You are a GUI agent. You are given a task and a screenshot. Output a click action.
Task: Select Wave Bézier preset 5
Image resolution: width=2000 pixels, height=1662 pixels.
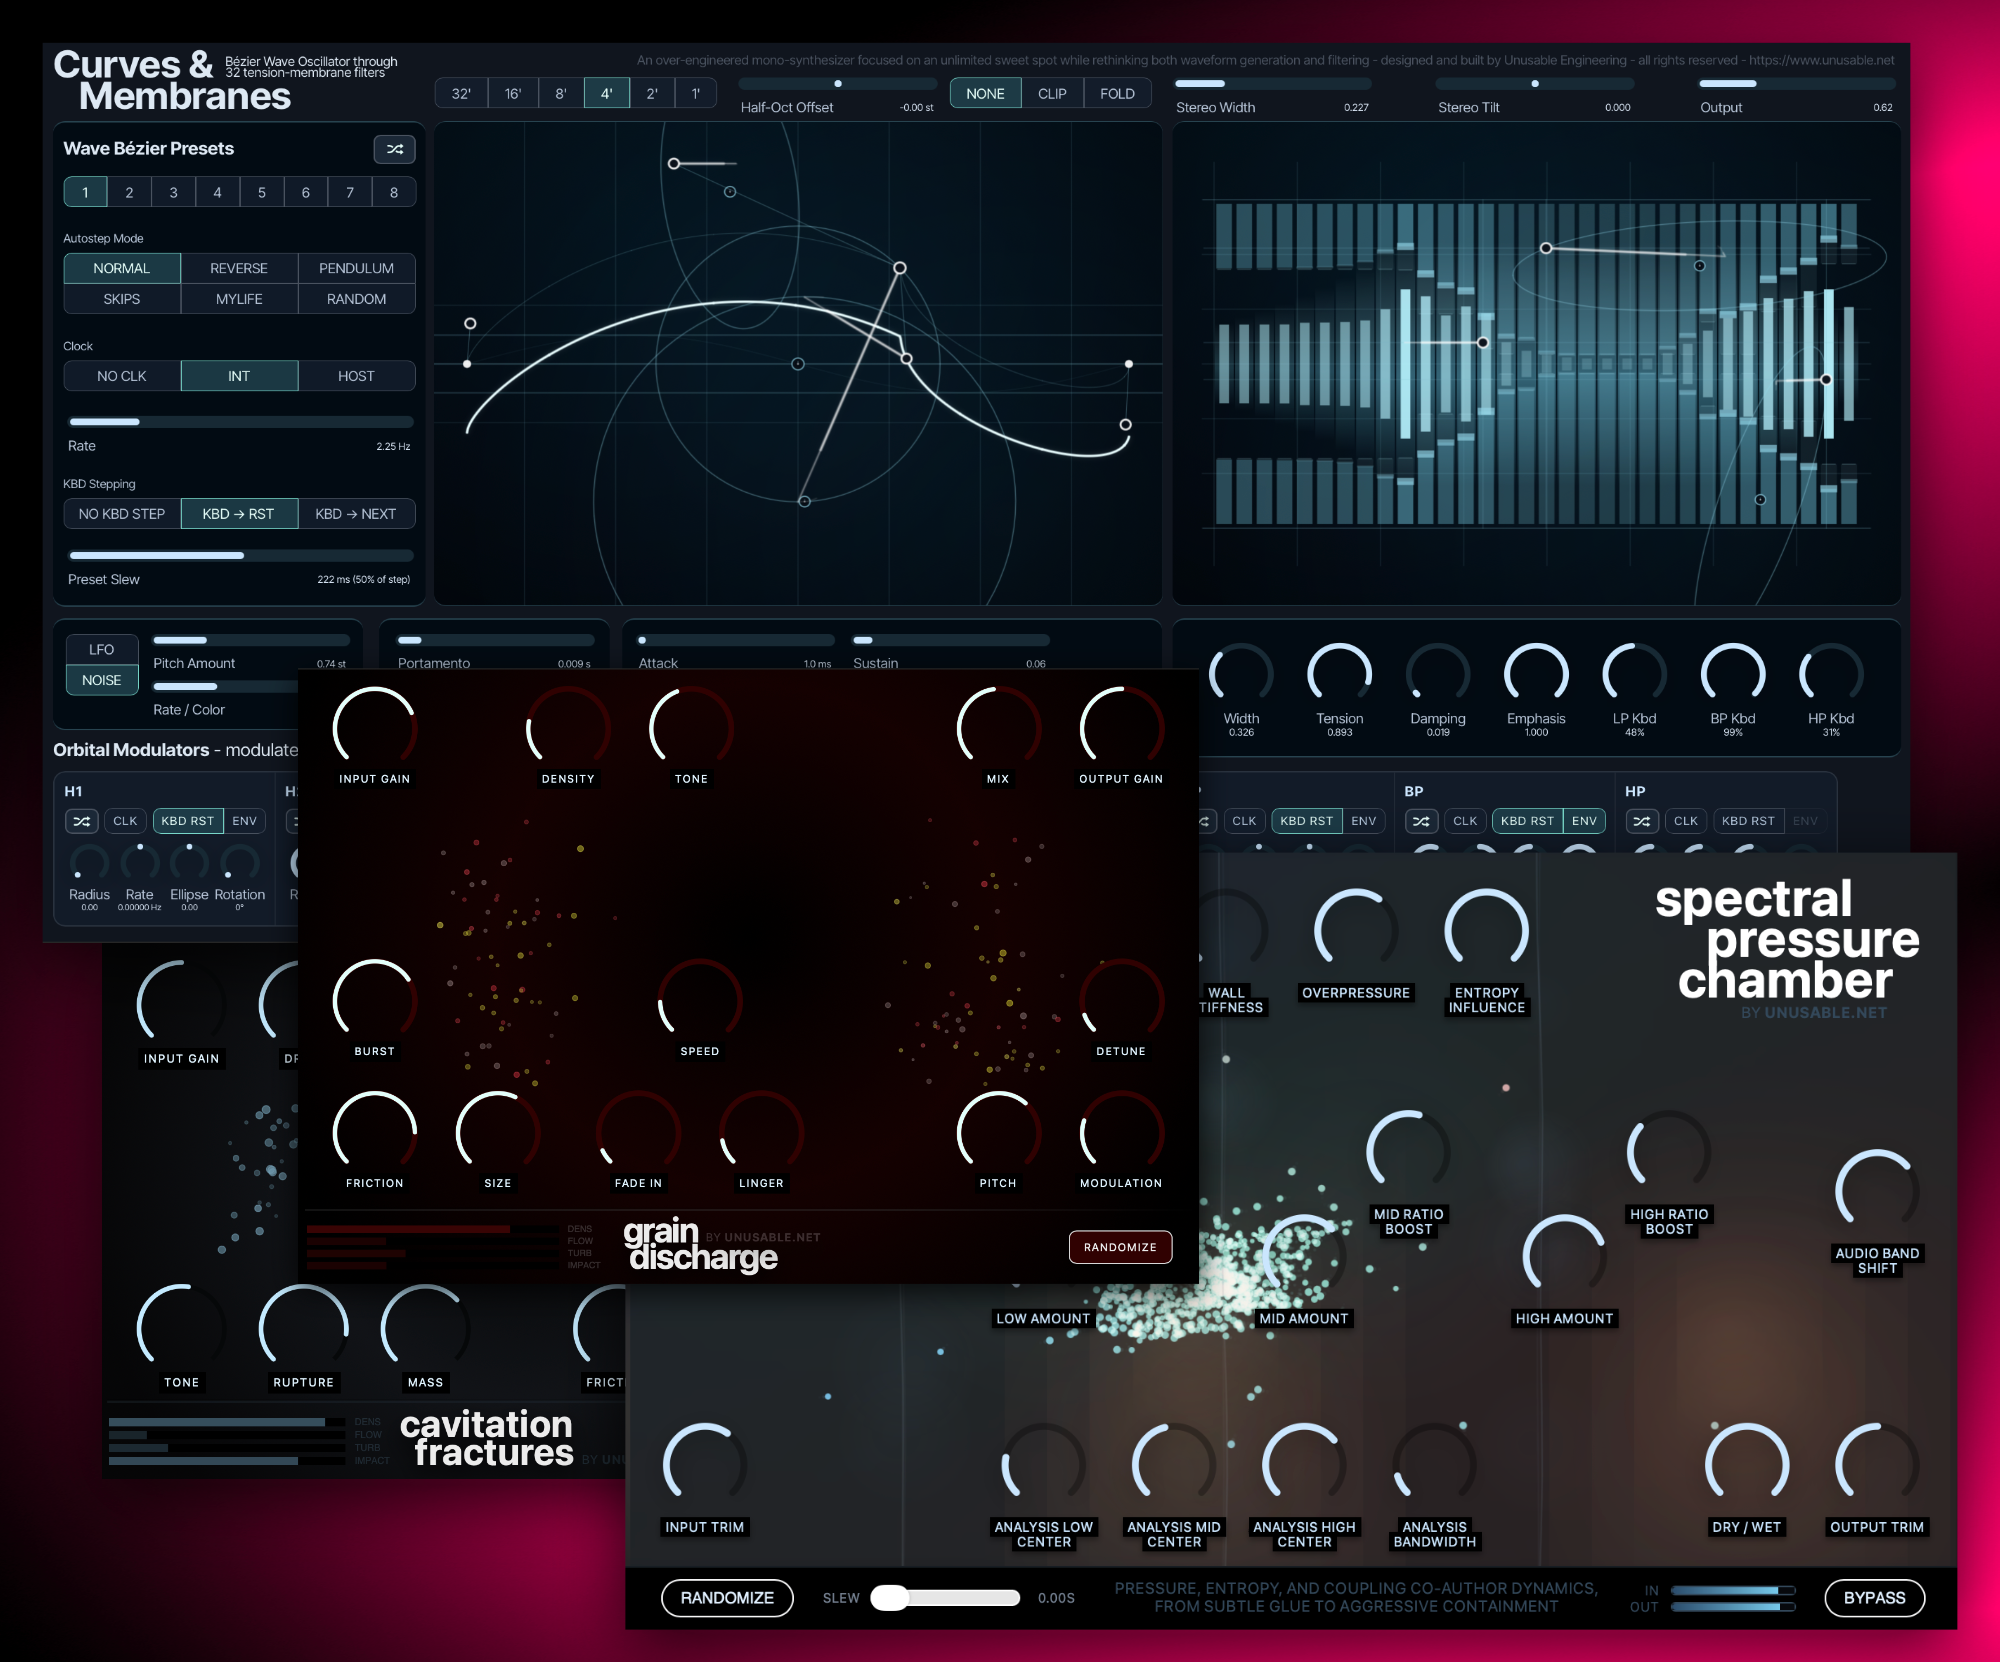[x=262, y=192]
